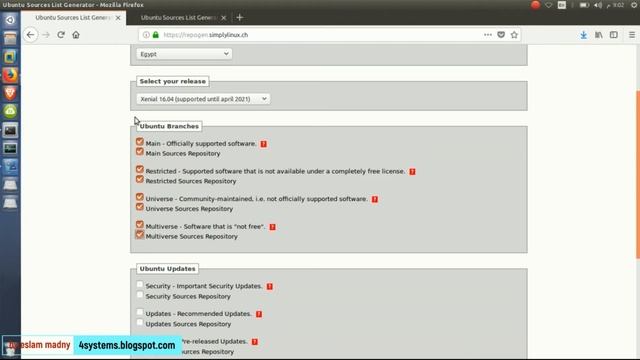640x360 pixels.
Task: Uncheck Main - Officially supported software
Action: pyautogui.click(x=140, y=142)
